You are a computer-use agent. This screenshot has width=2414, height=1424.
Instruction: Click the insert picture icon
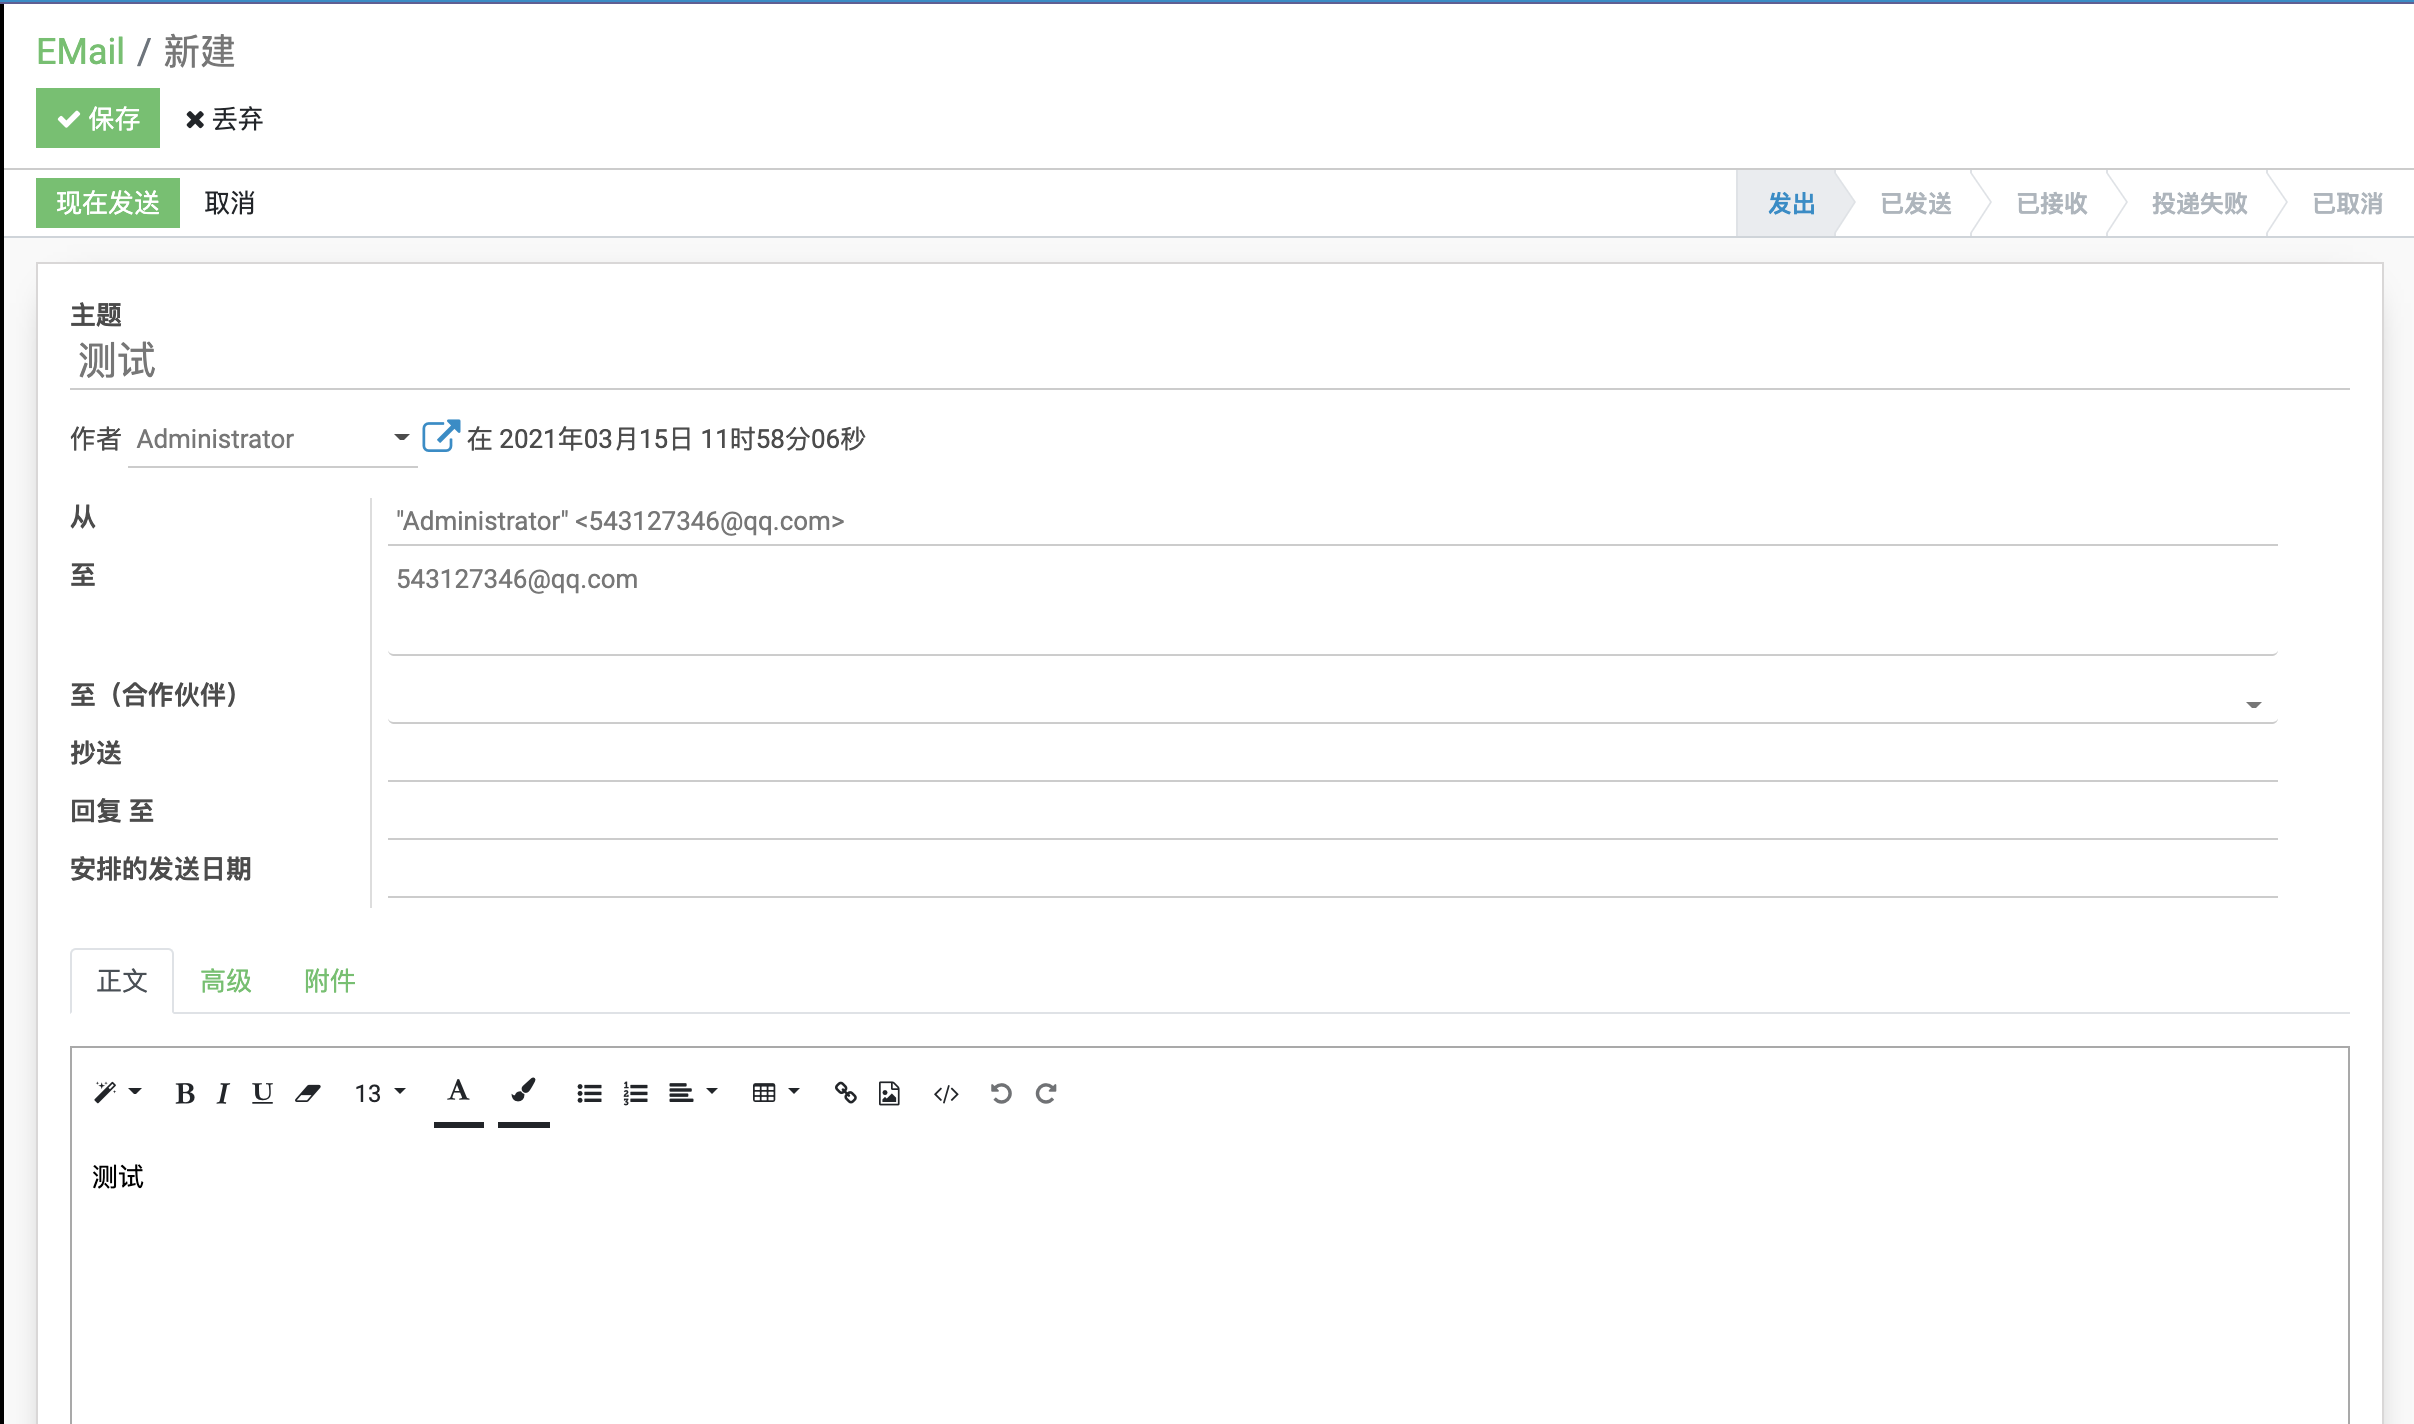(889, 1094)
